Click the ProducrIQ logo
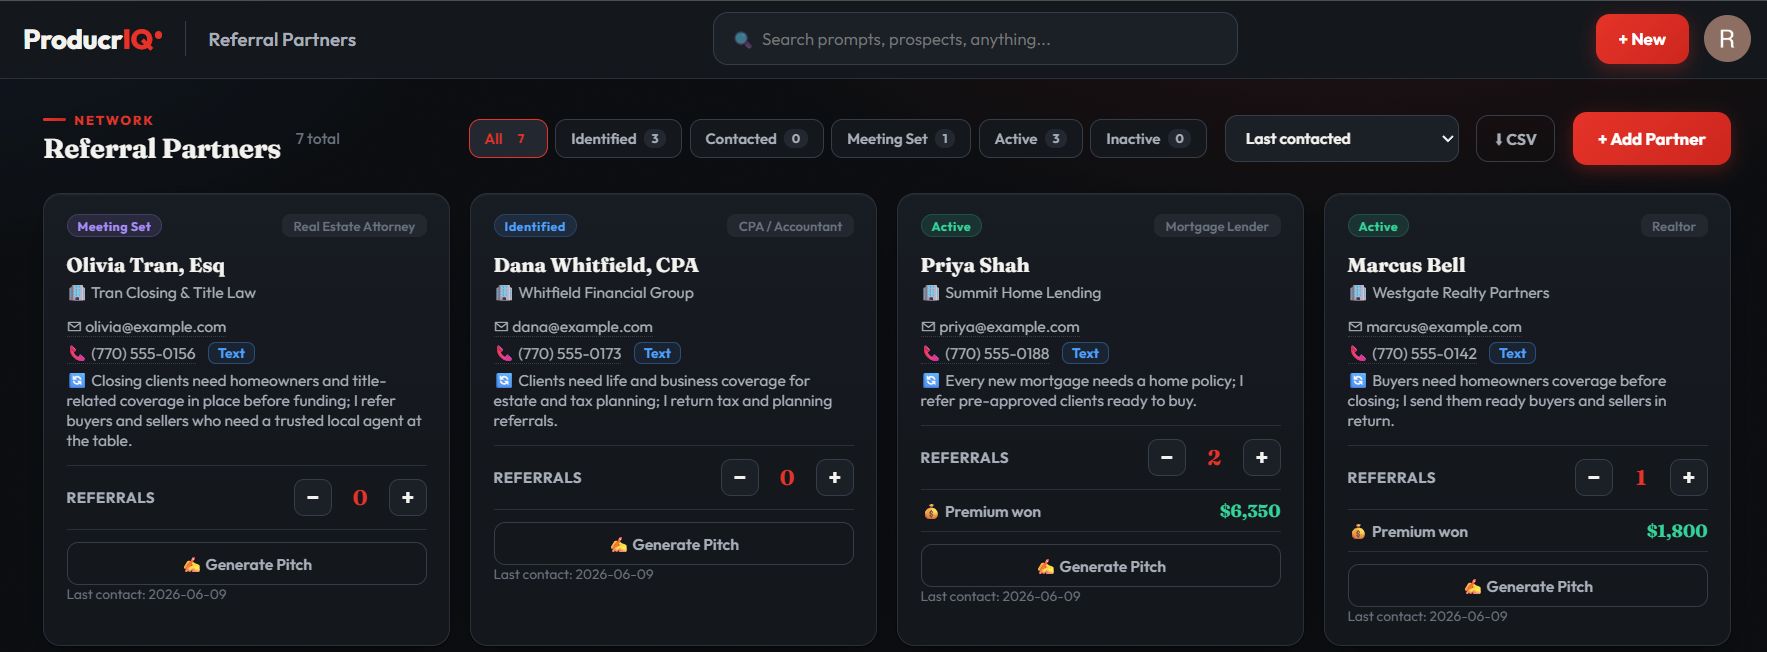This screenshot has width=1767, height=652. 93,39
